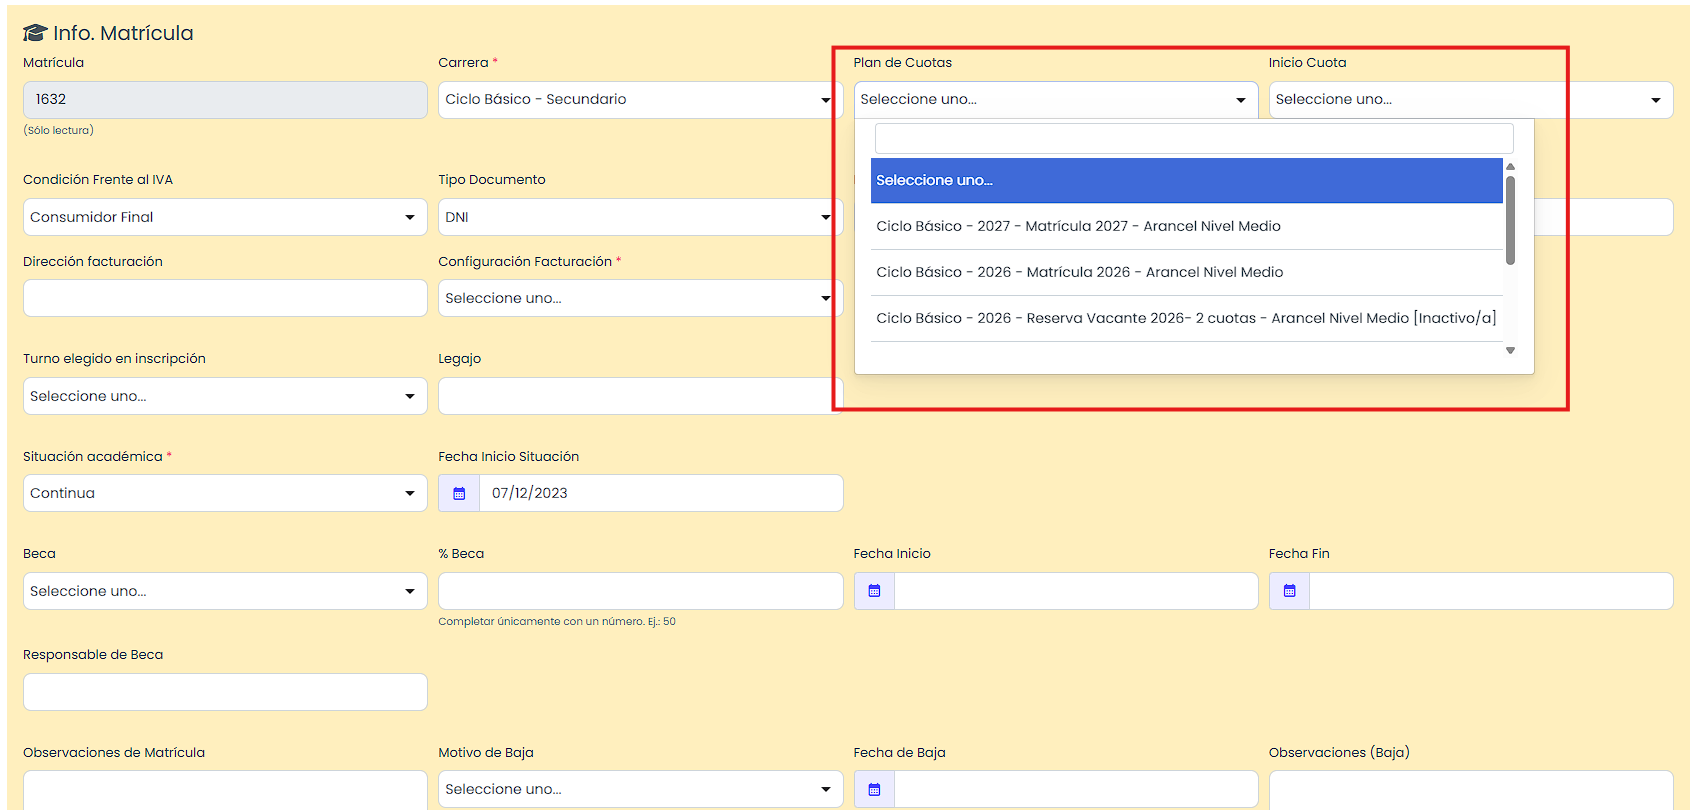The width and height of the screenshot is (1706, 810).
Task: Click the 'Info. Matrícula' heading text
Action: (x=123, y=33)
